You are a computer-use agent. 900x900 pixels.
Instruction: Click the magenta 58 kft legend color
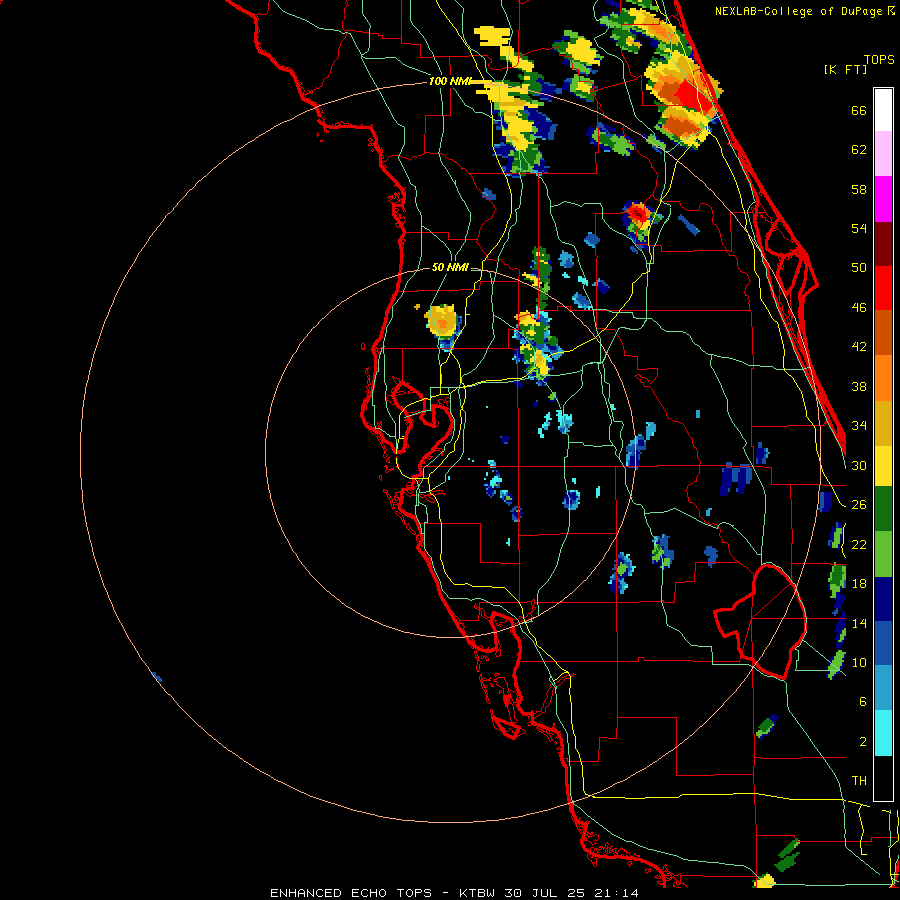[883, 199]
